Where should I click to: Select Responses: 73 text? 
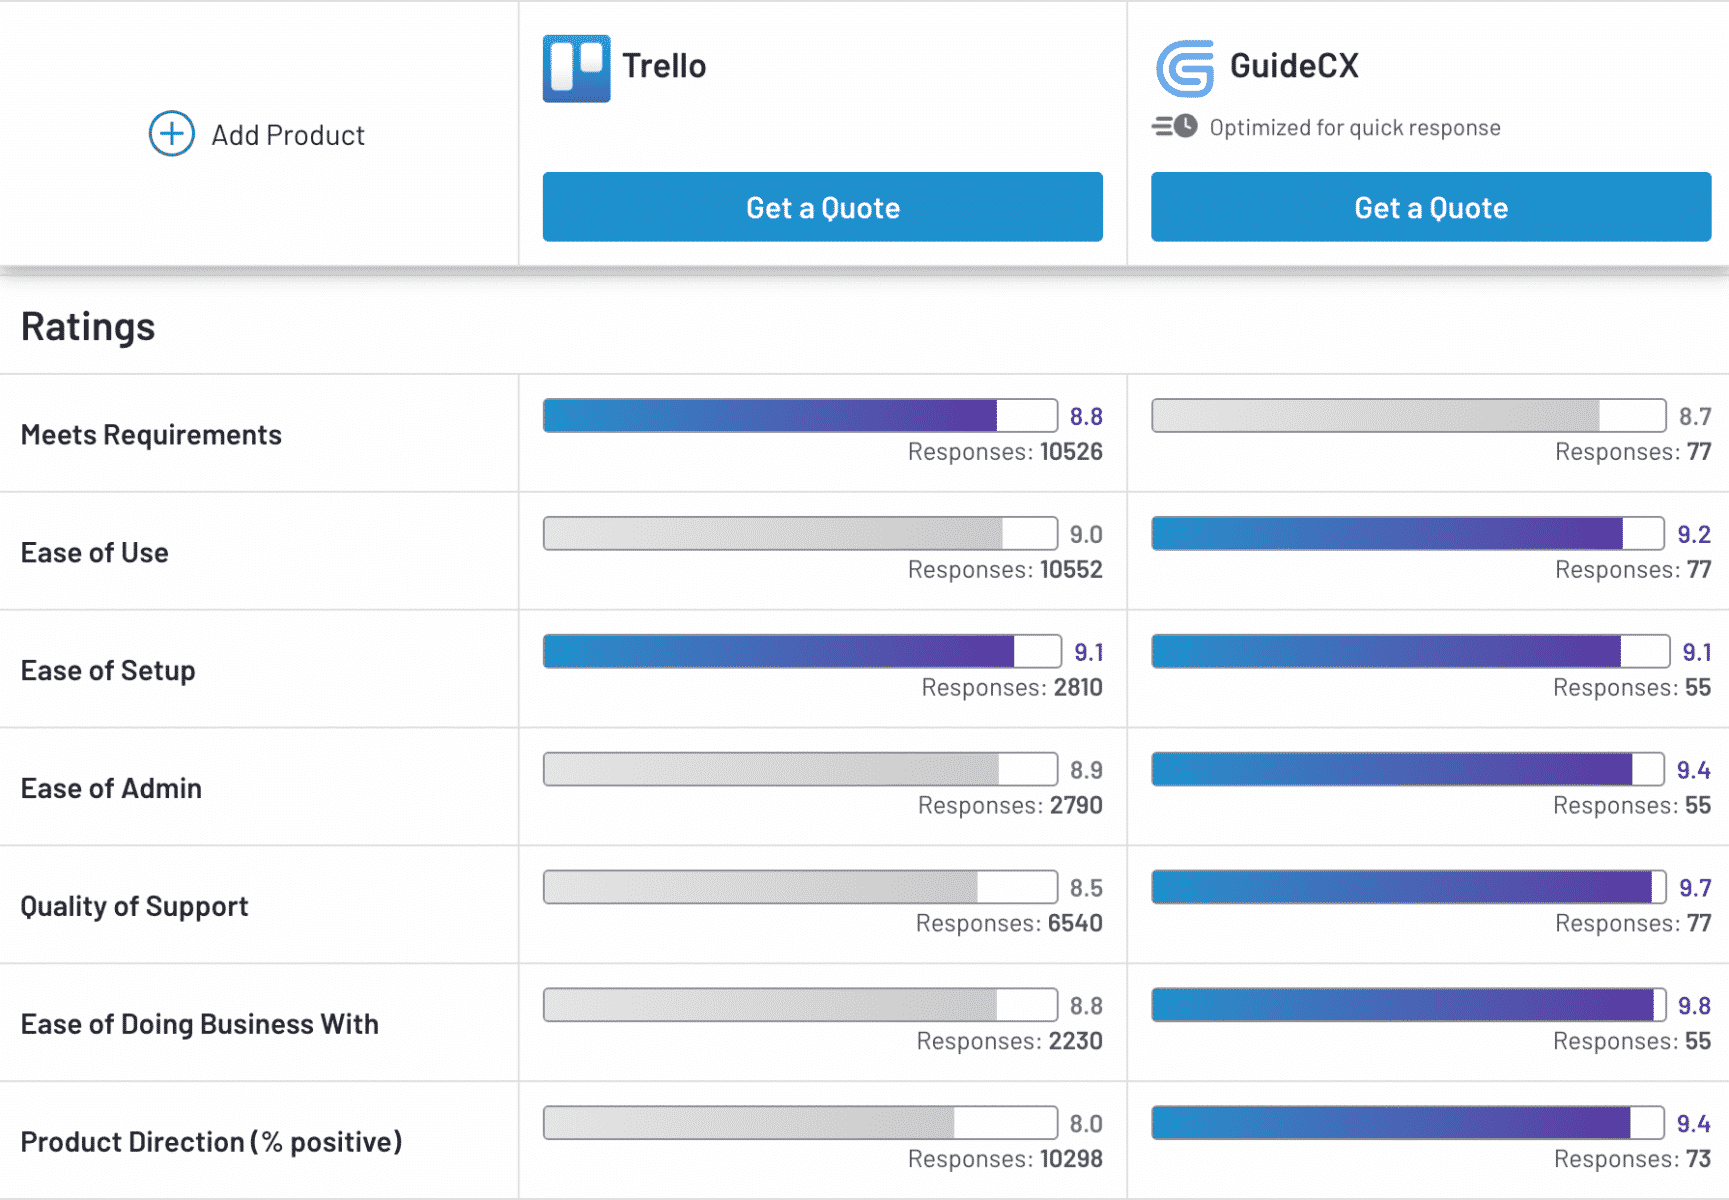tap(1632, 1160)
